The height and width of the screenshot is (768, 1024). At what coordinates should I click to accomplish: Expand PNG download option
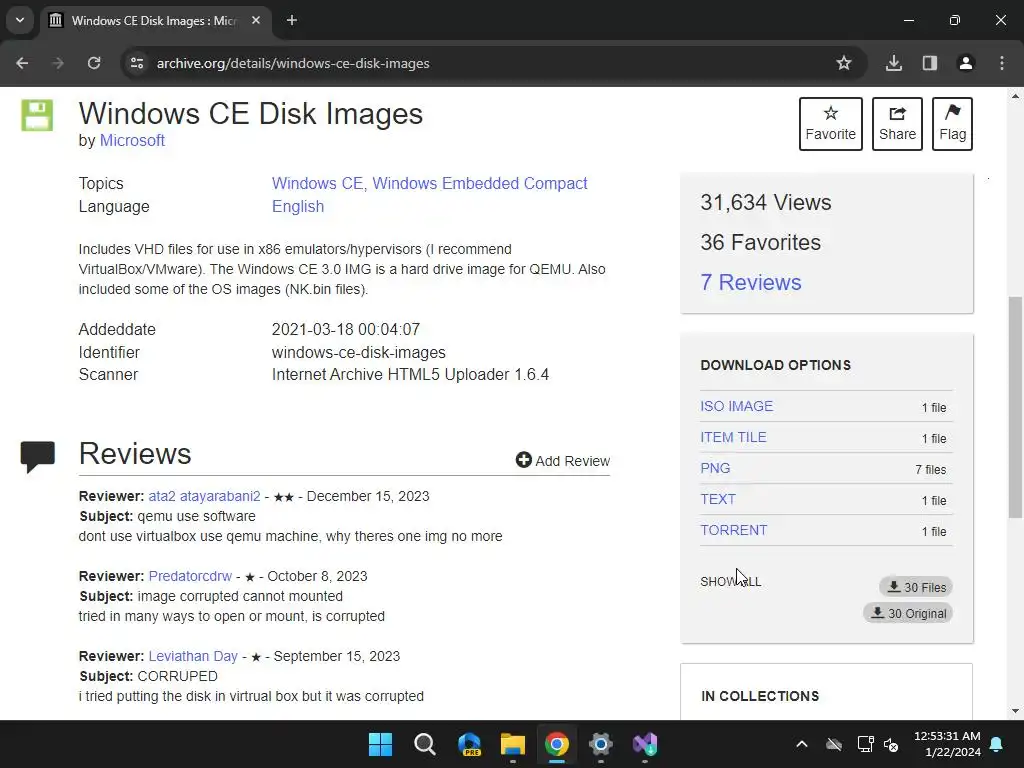click(715, 468)
